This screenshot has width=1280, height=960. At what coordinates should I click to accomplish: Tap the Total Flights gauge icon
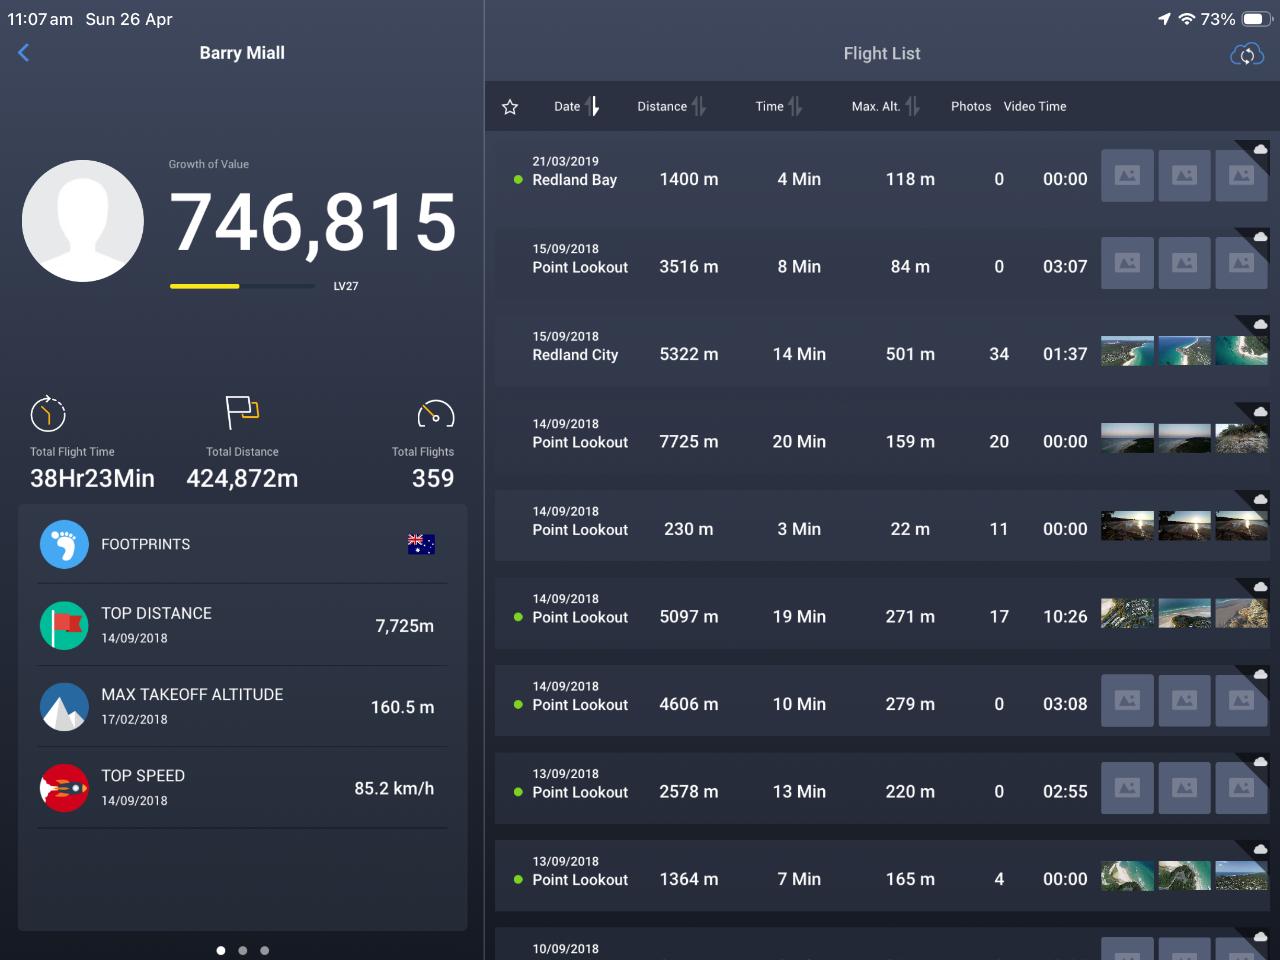(435, 414)
